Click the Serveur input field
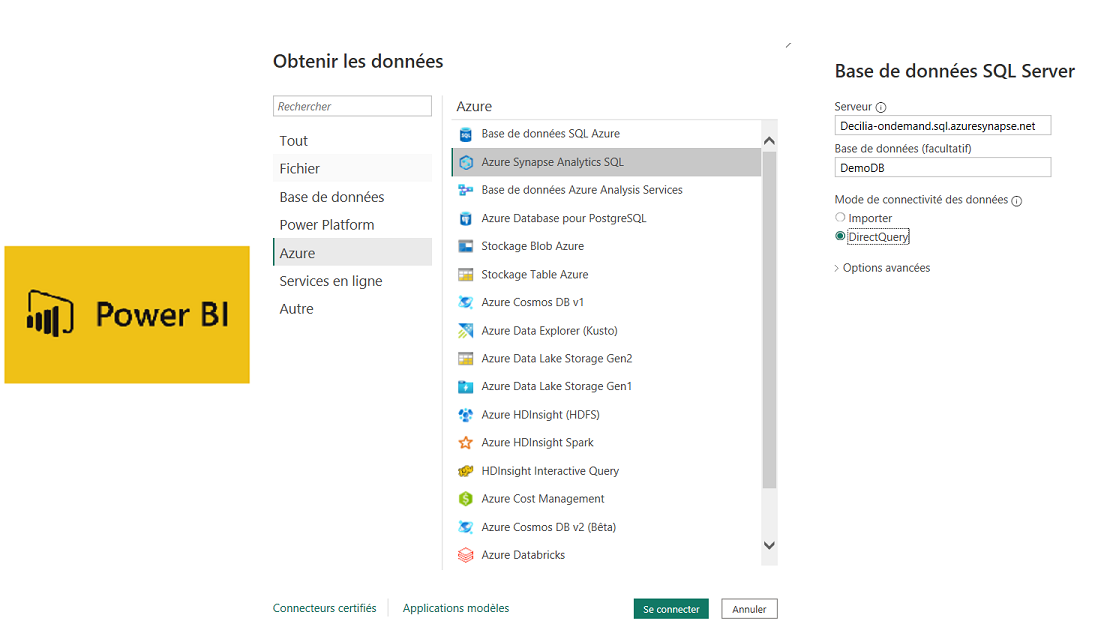Viewport: 1108px width, 640px height. click(x=943, y=126)
